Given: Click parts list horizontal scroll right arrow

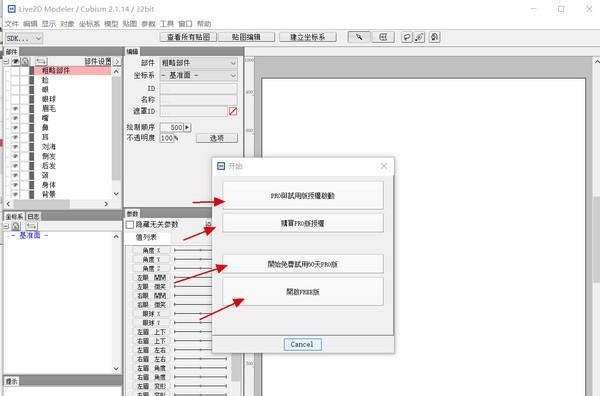Looking at the screenshot, I should 106,204.
